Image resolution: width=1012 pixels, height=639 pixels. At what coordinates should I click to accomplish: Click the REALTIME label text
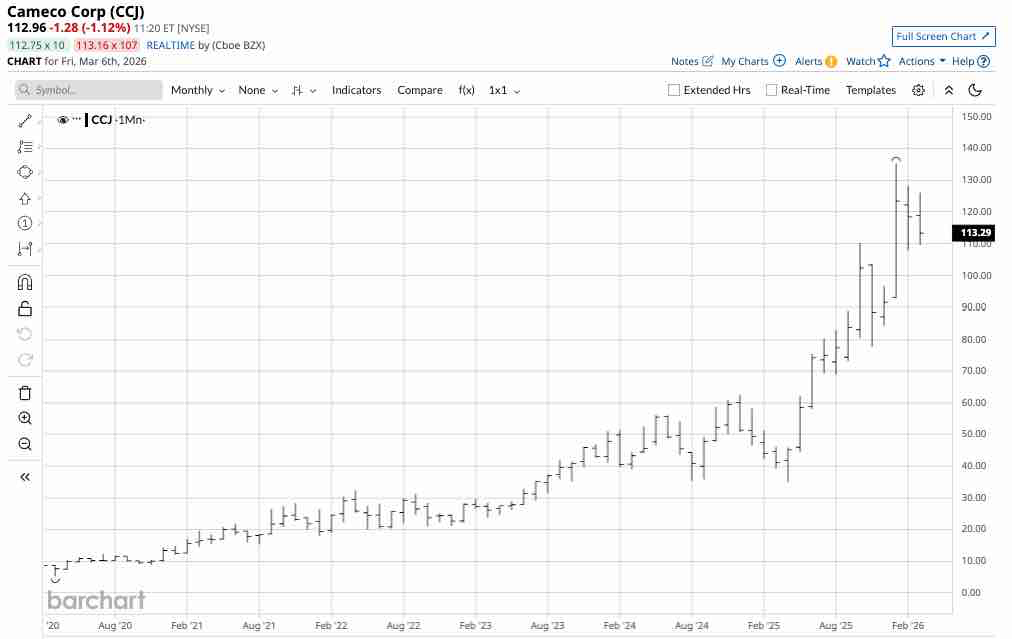170,45
